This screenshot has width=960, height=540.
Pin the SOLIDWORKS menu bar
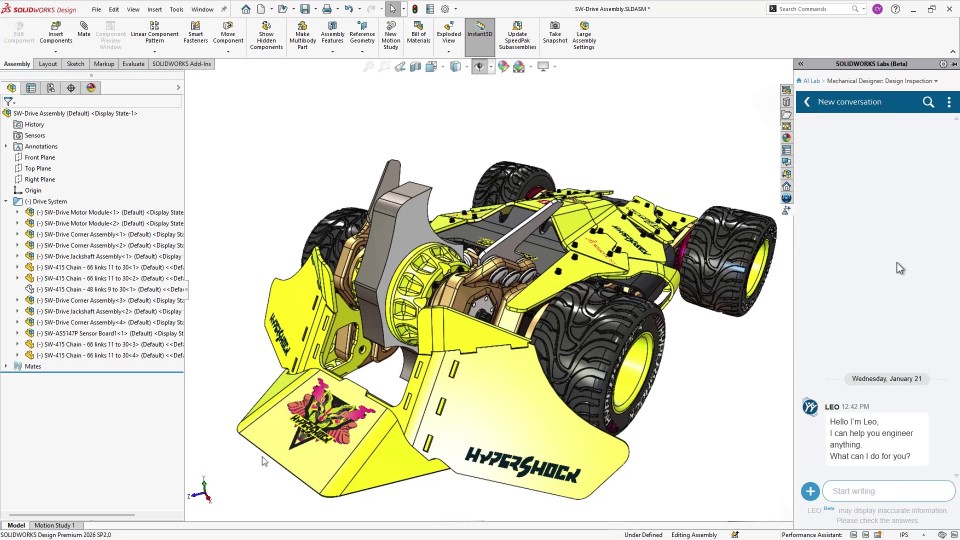[225, 9]
